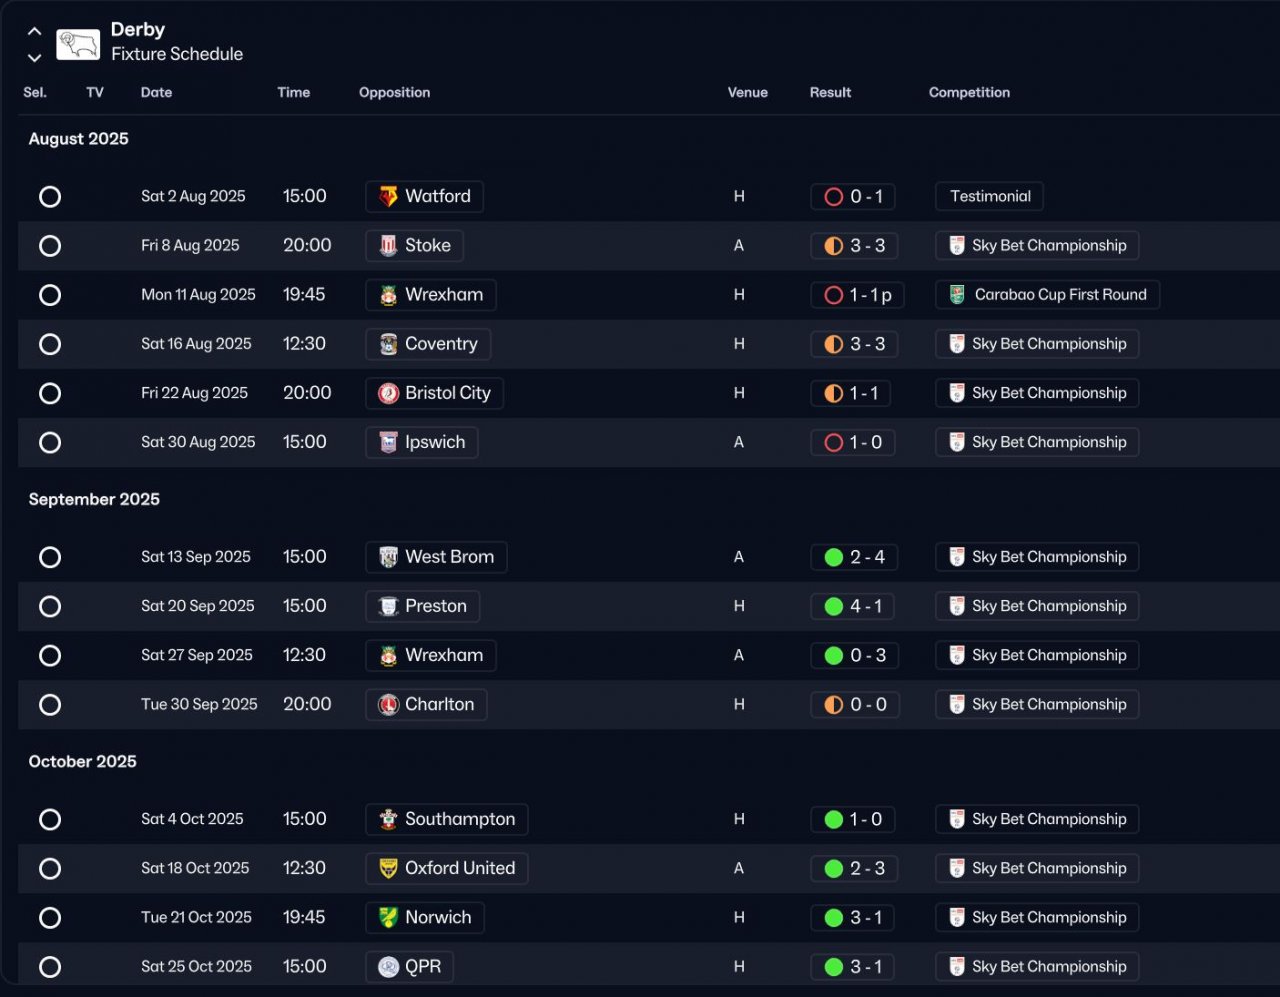
Task: Click the Stoke club crest icon
Action: [x=388, y=246]
